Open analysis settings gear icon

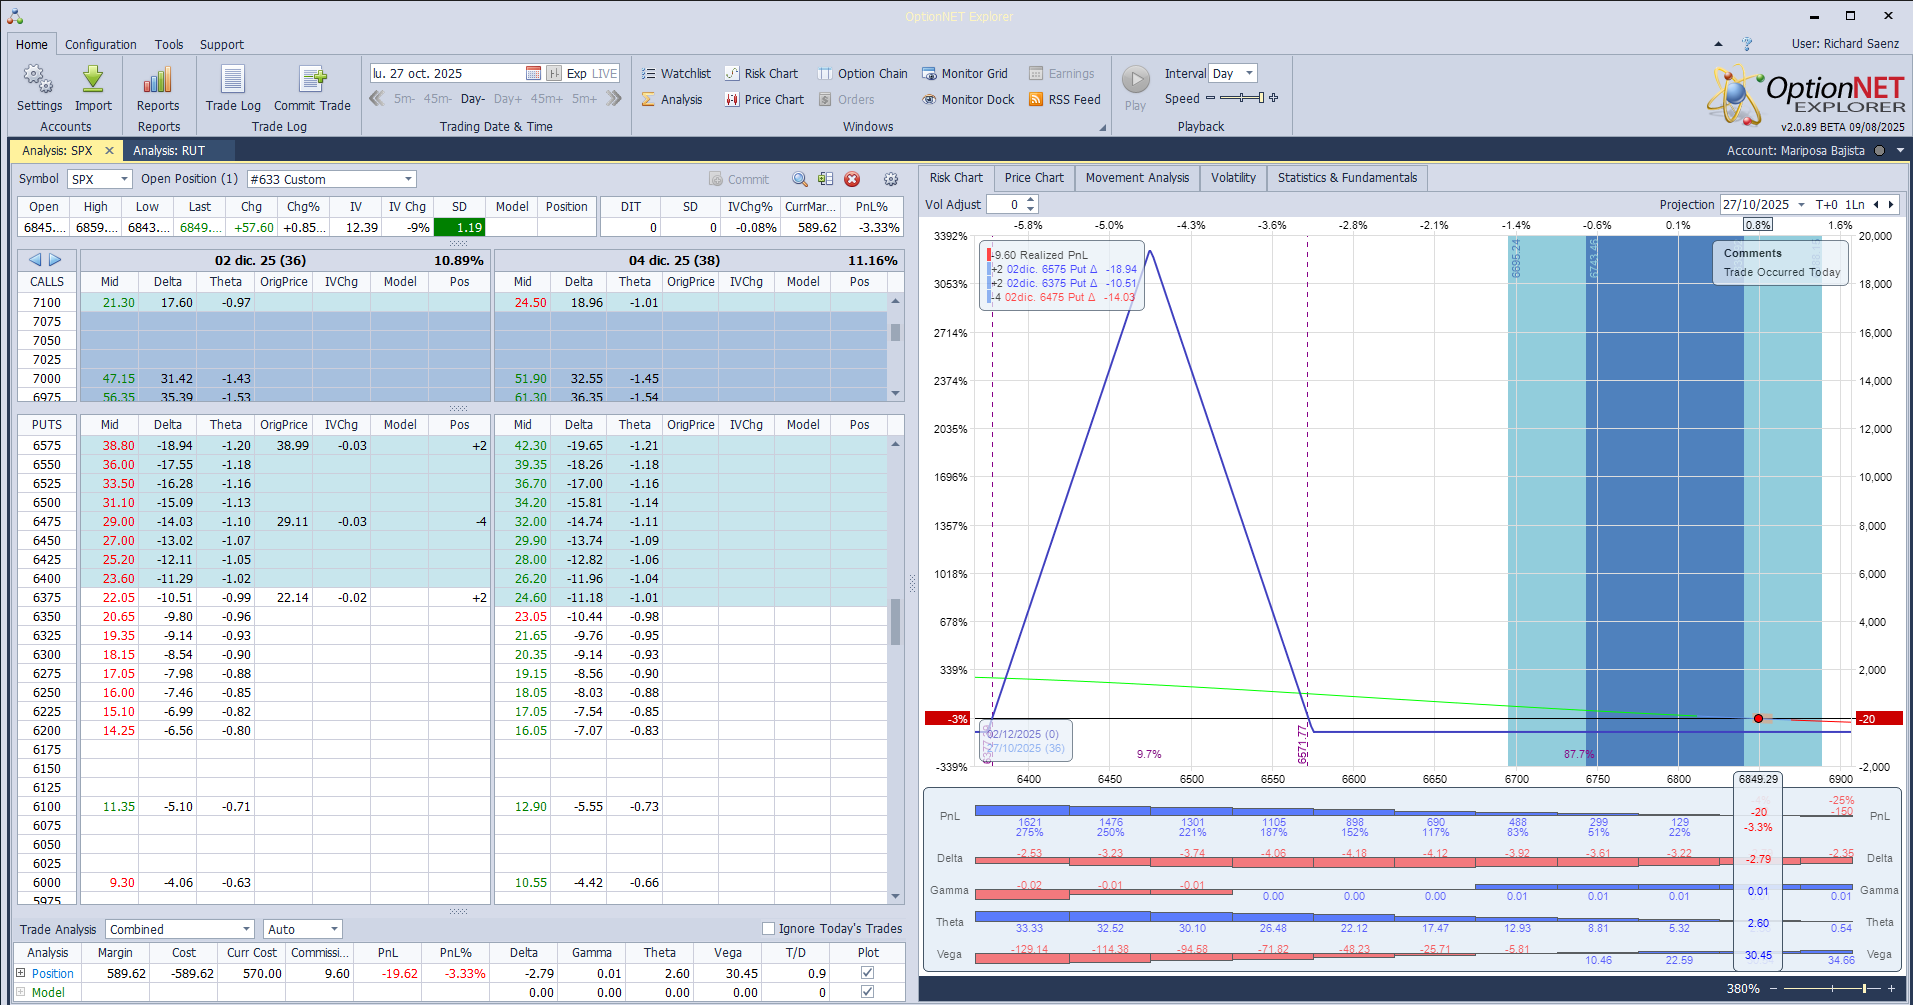point(891,179)
